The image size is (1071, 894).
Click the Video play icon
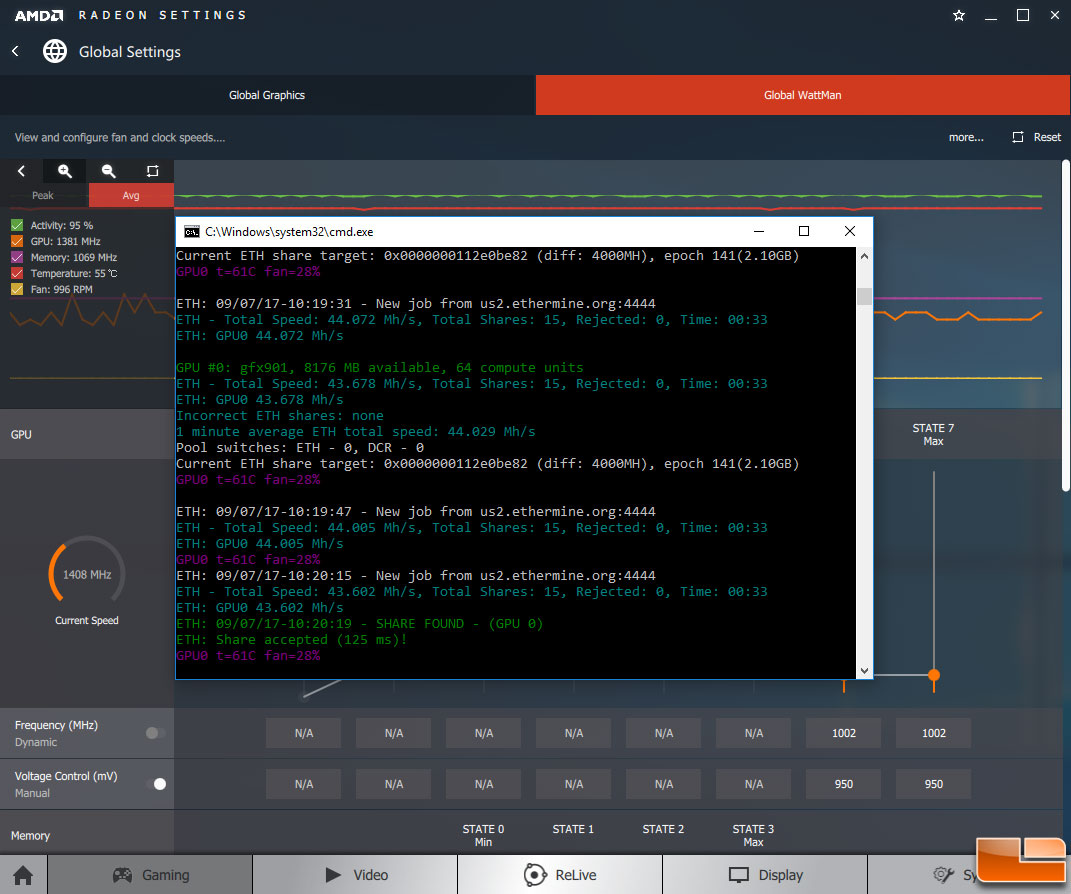click(x=333, y=875)
